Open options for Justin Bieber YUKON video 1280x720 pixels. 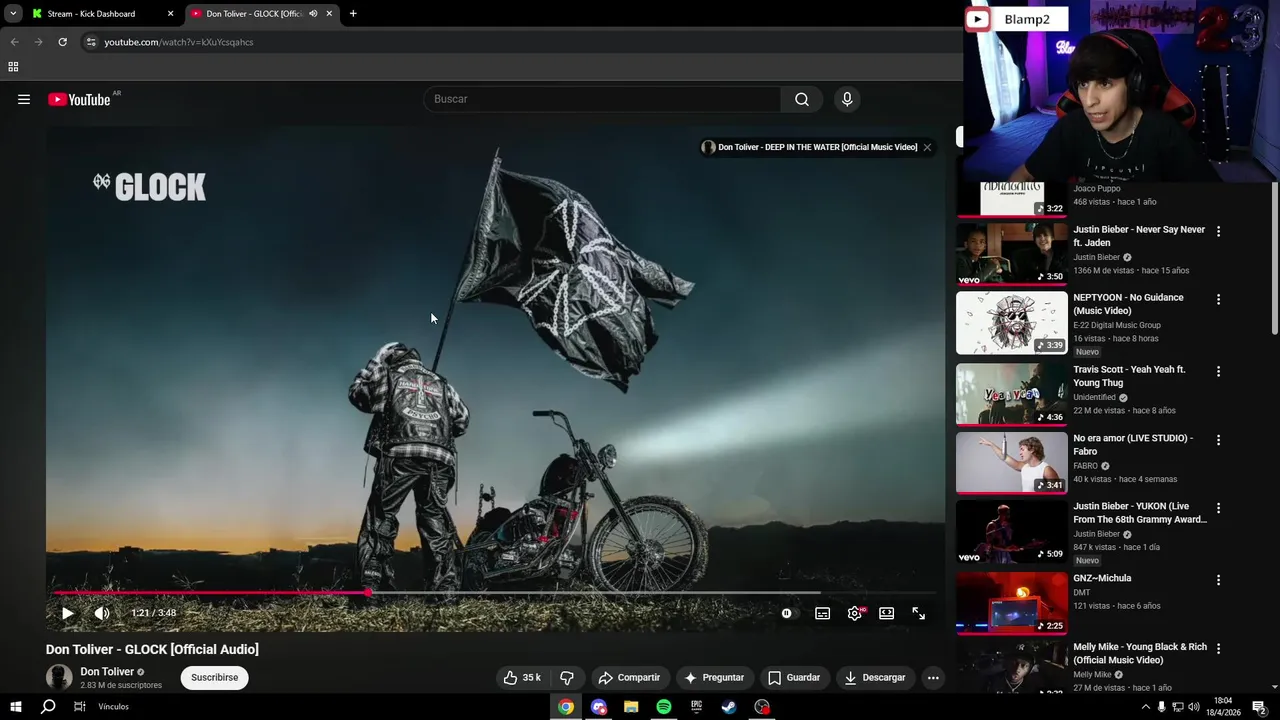[x=1218, y=508]
